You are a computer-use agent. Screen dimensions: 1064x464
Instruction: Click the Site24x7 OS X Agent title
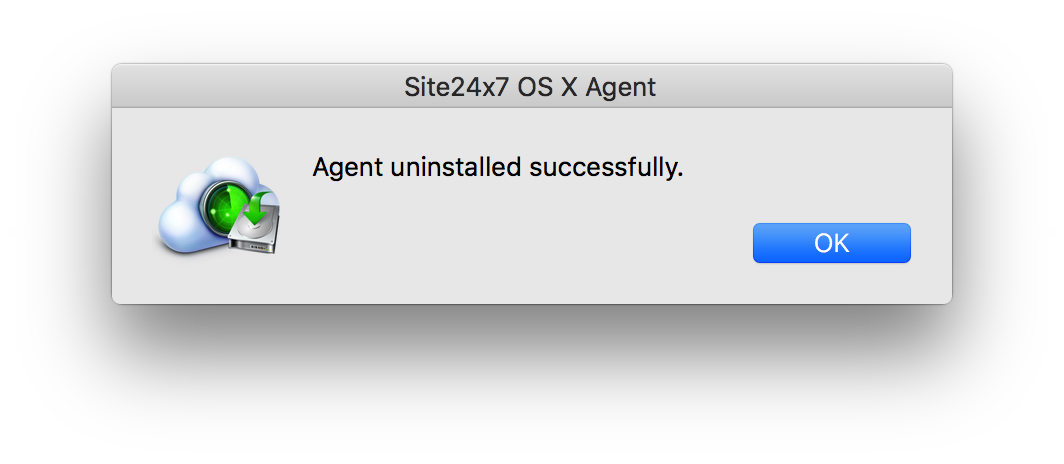[x=530, y=87]
